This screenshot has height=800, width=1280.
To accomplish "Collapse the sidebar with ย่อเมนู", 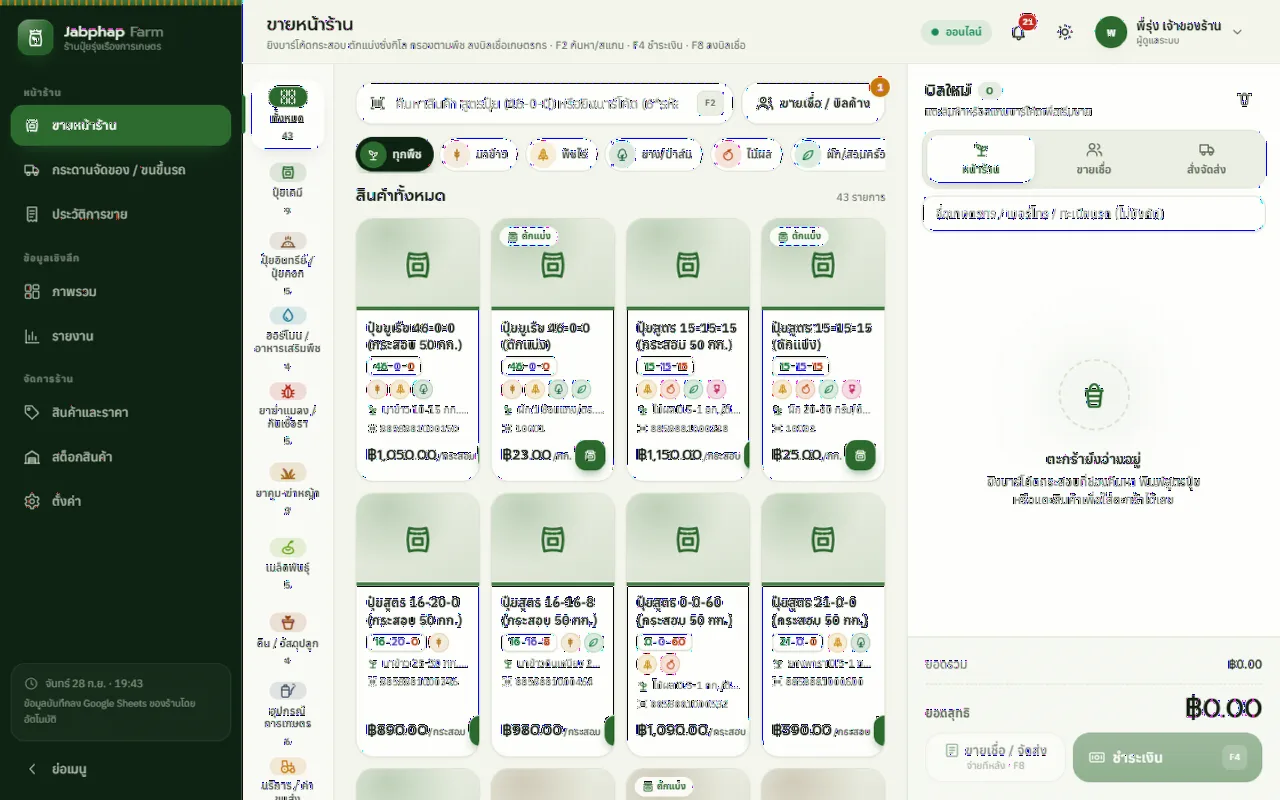I will click(x=121, y=769).
